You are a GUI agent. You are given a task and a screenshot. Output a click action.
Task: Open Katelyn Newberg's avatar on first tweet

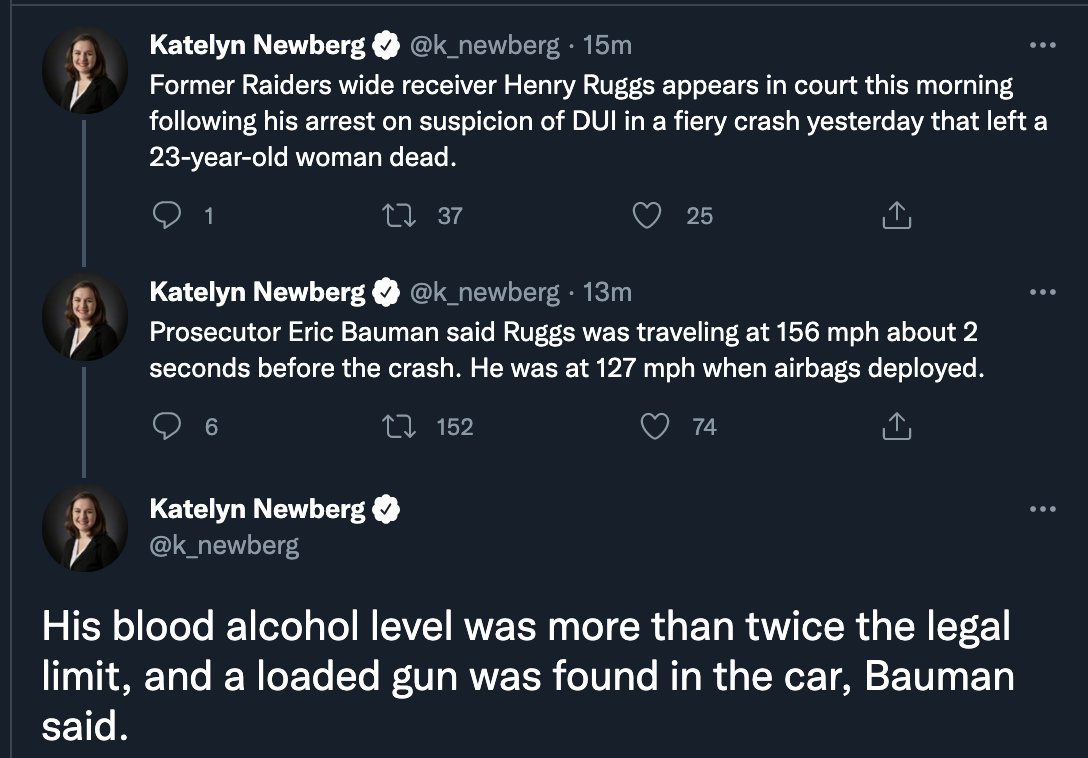84,71
